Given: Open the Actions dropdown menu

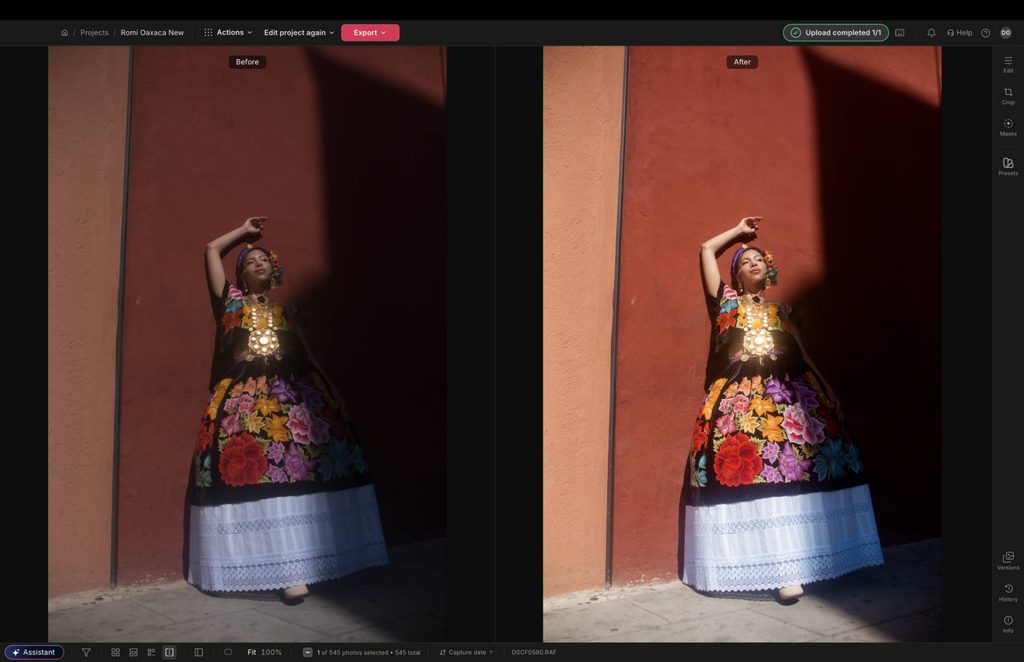Looking at the screenshot, I should coord(228,33).
